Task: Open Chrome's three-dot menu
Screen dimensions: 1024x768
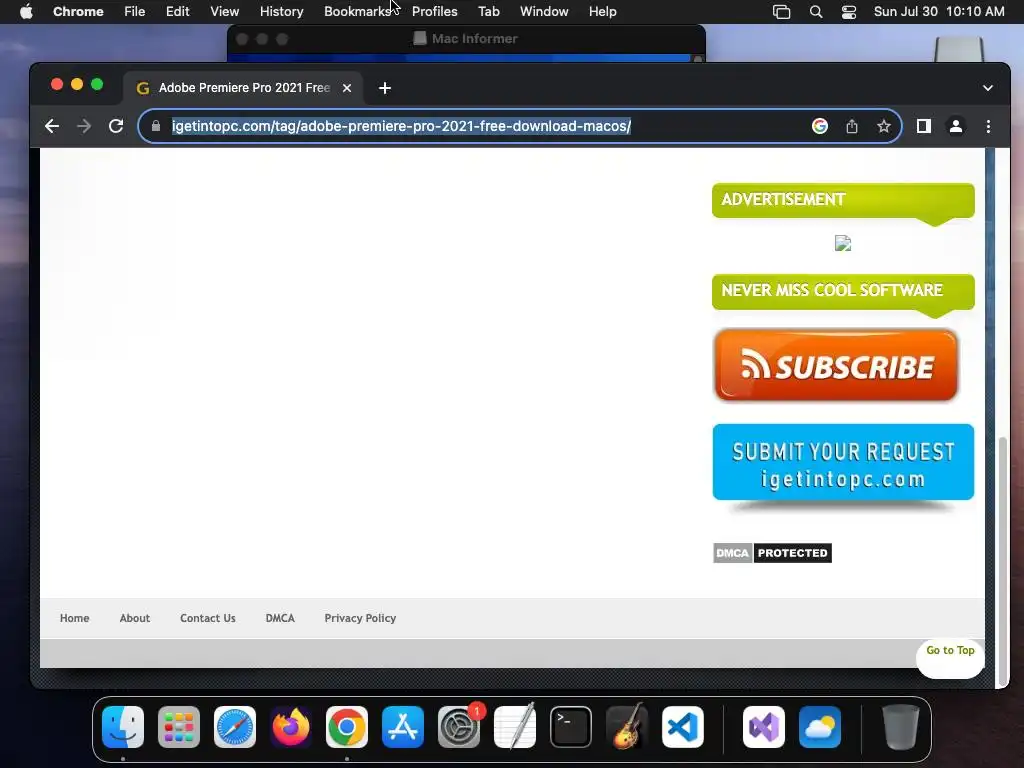Action: pos(988,126)
